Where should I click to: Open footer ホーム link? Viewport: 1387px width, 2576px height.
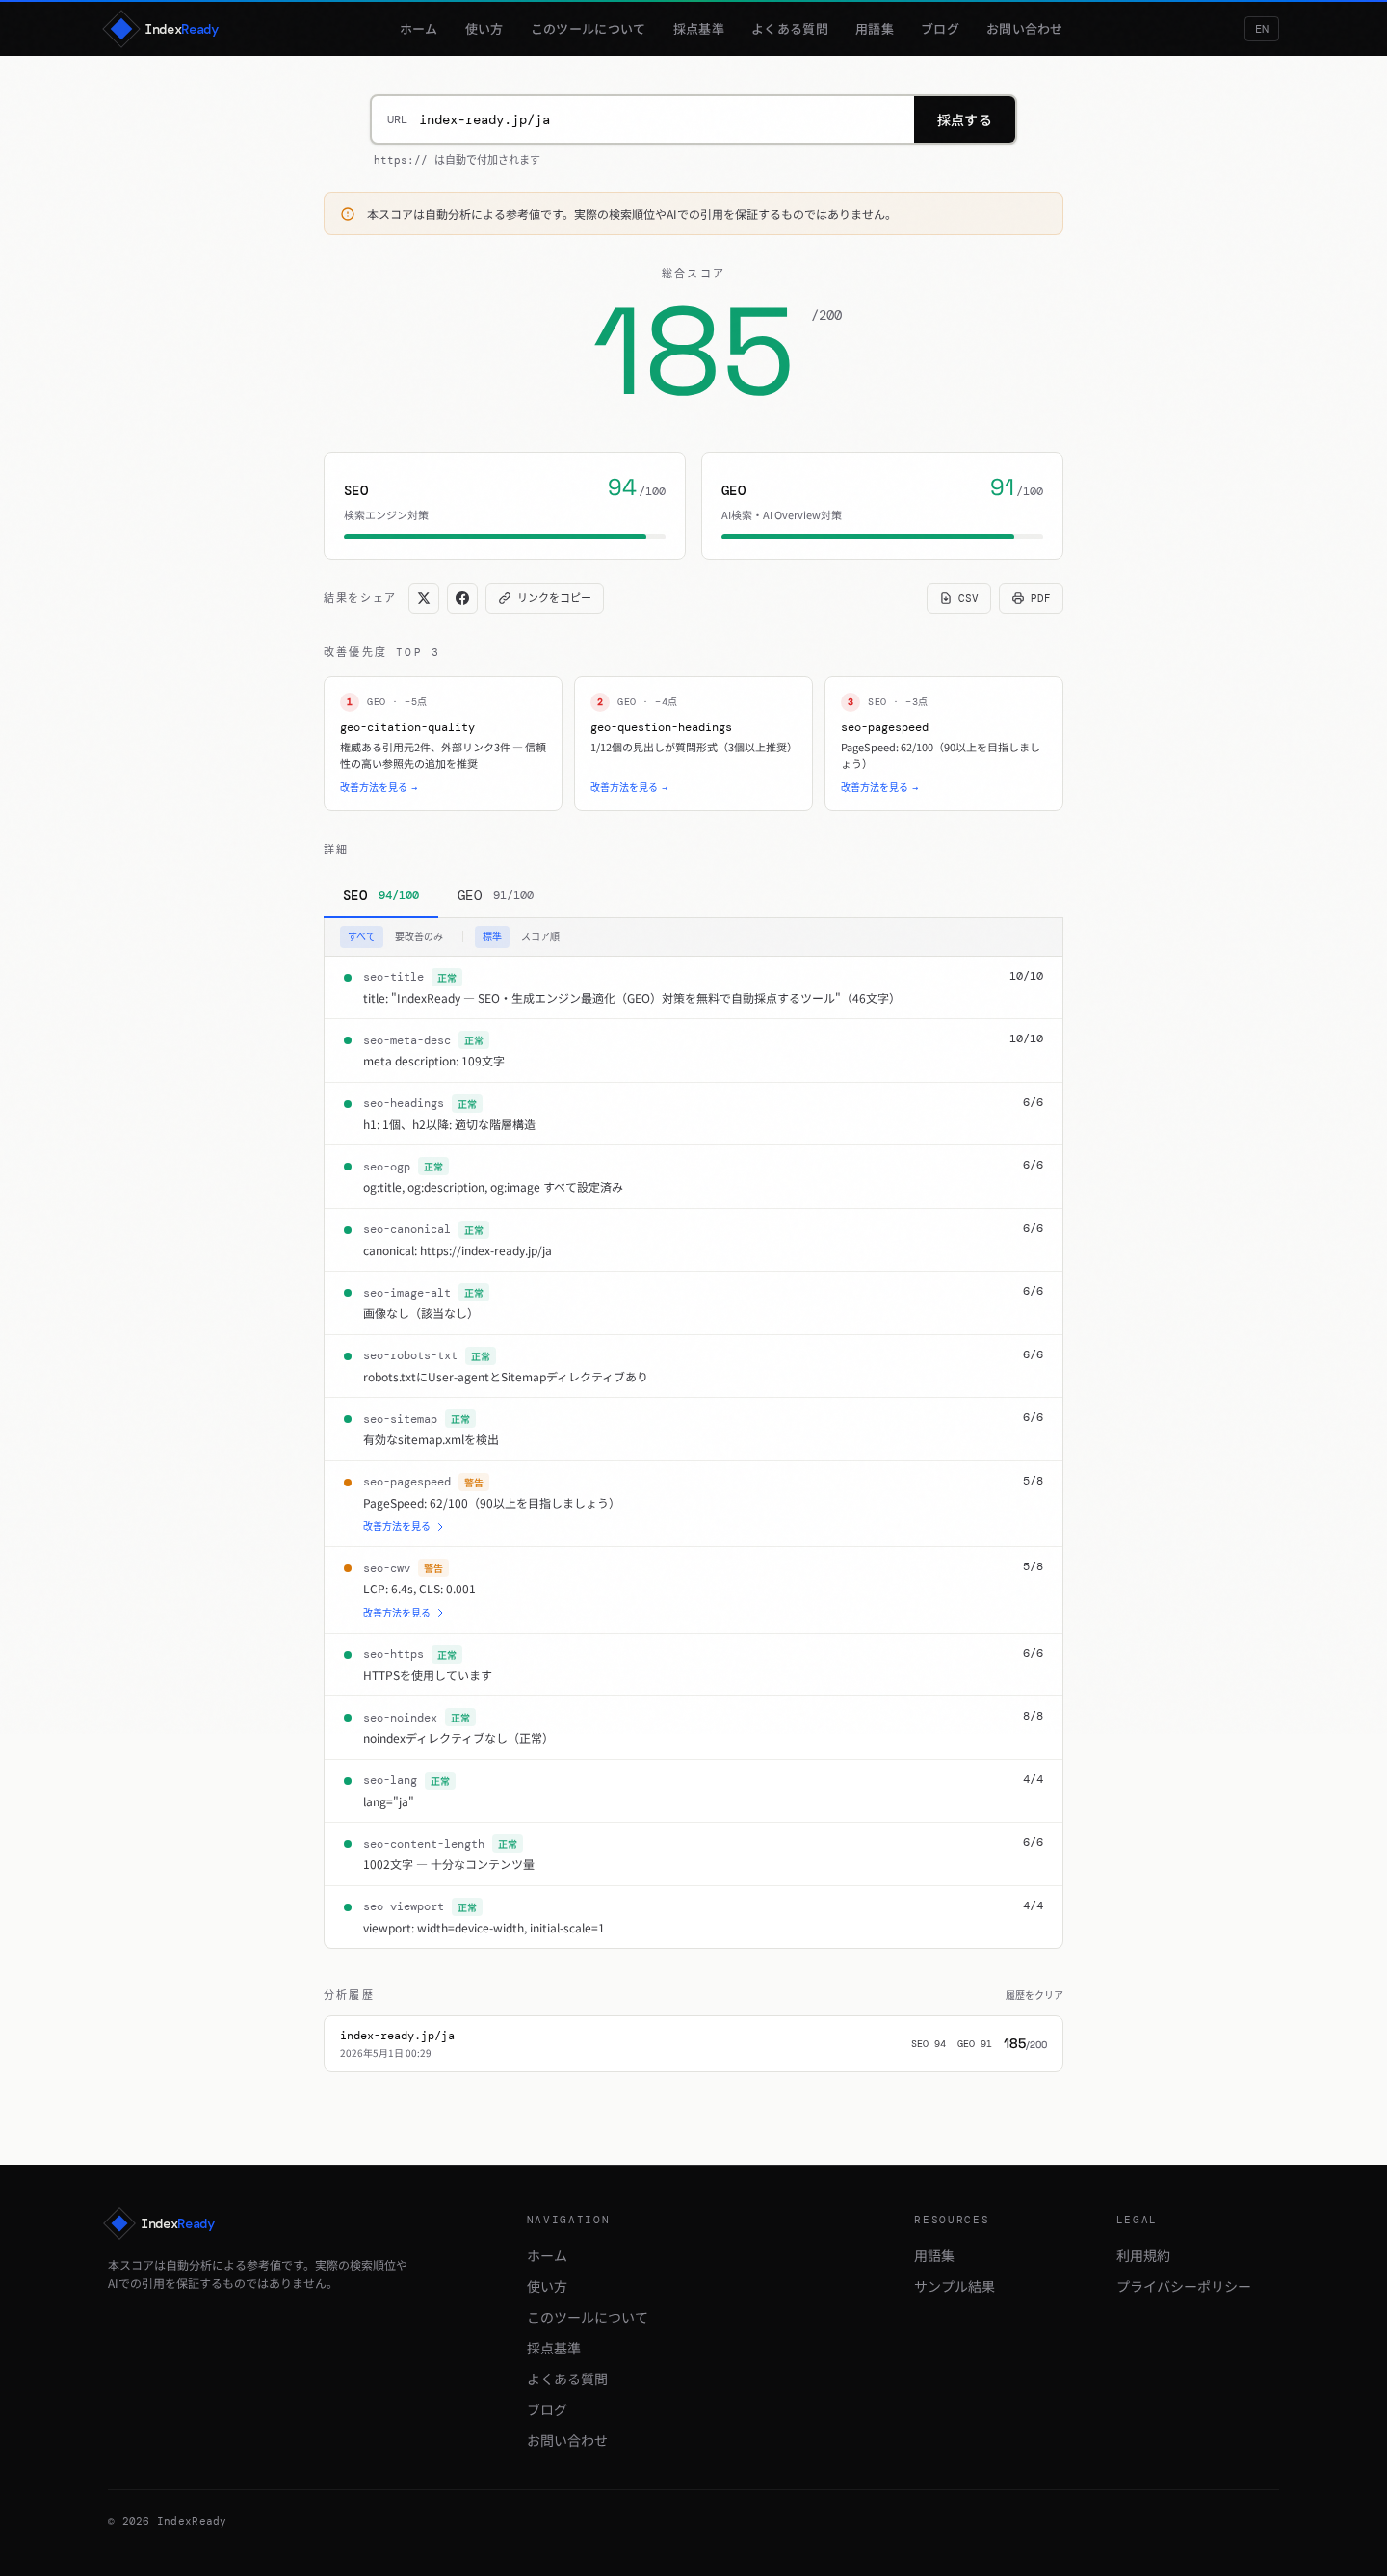click(547, 2256)
